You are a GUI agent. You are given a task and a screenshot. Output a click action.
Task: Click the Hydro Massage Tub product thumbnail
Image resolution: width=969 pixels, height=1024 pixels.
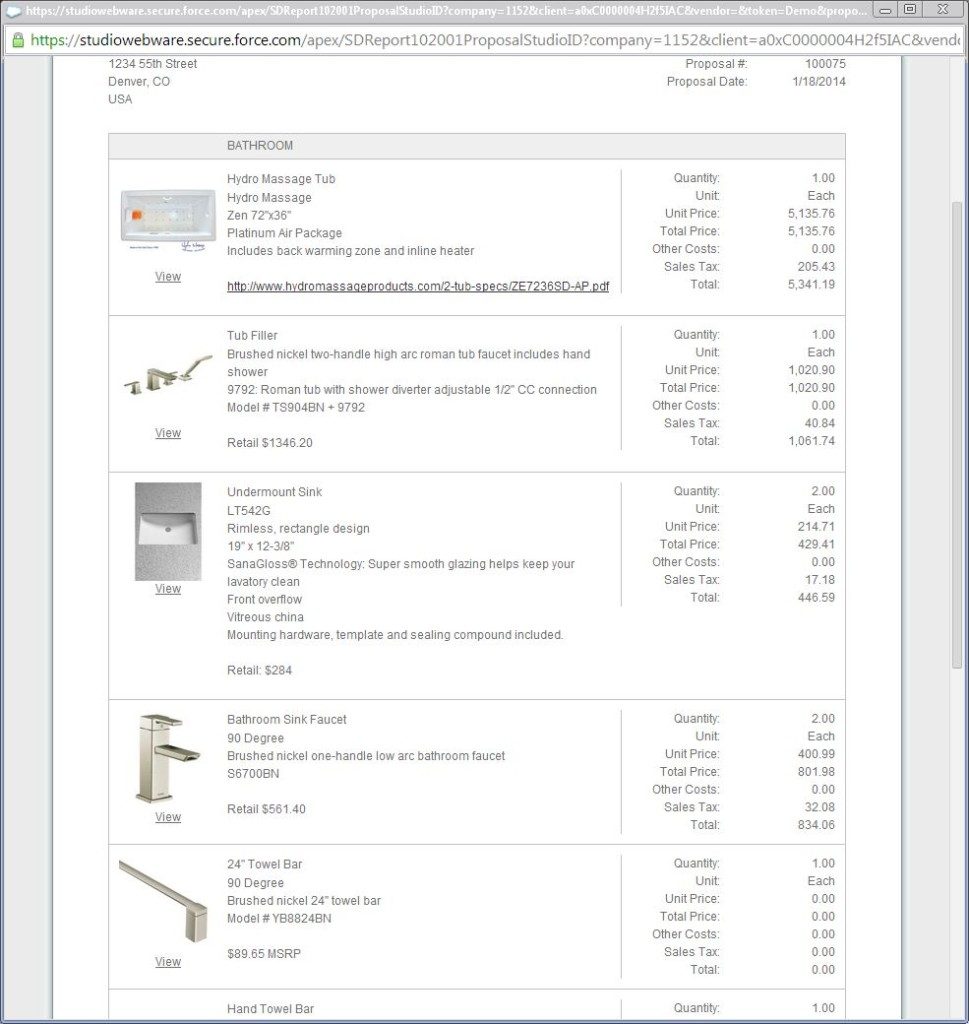click(168, 220)
